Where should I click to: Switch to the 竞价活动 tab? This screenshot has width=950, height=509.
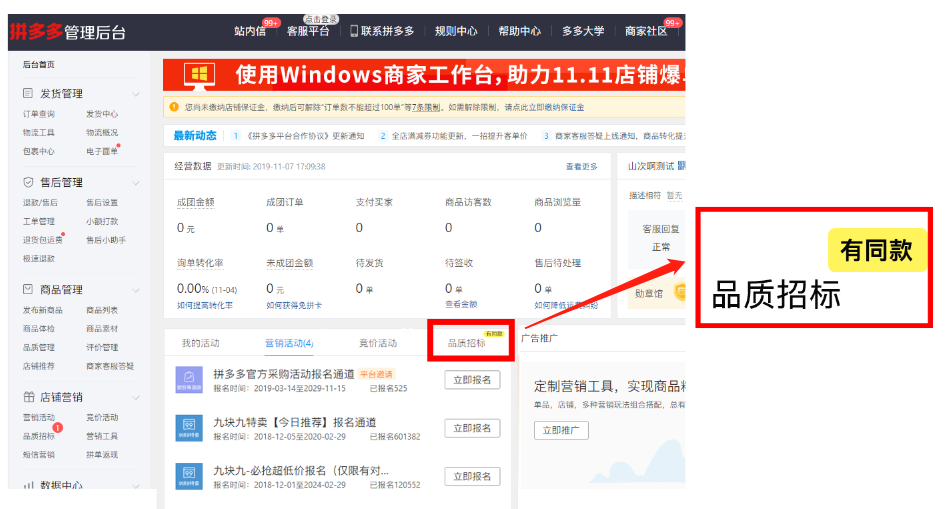coord(378,343)
